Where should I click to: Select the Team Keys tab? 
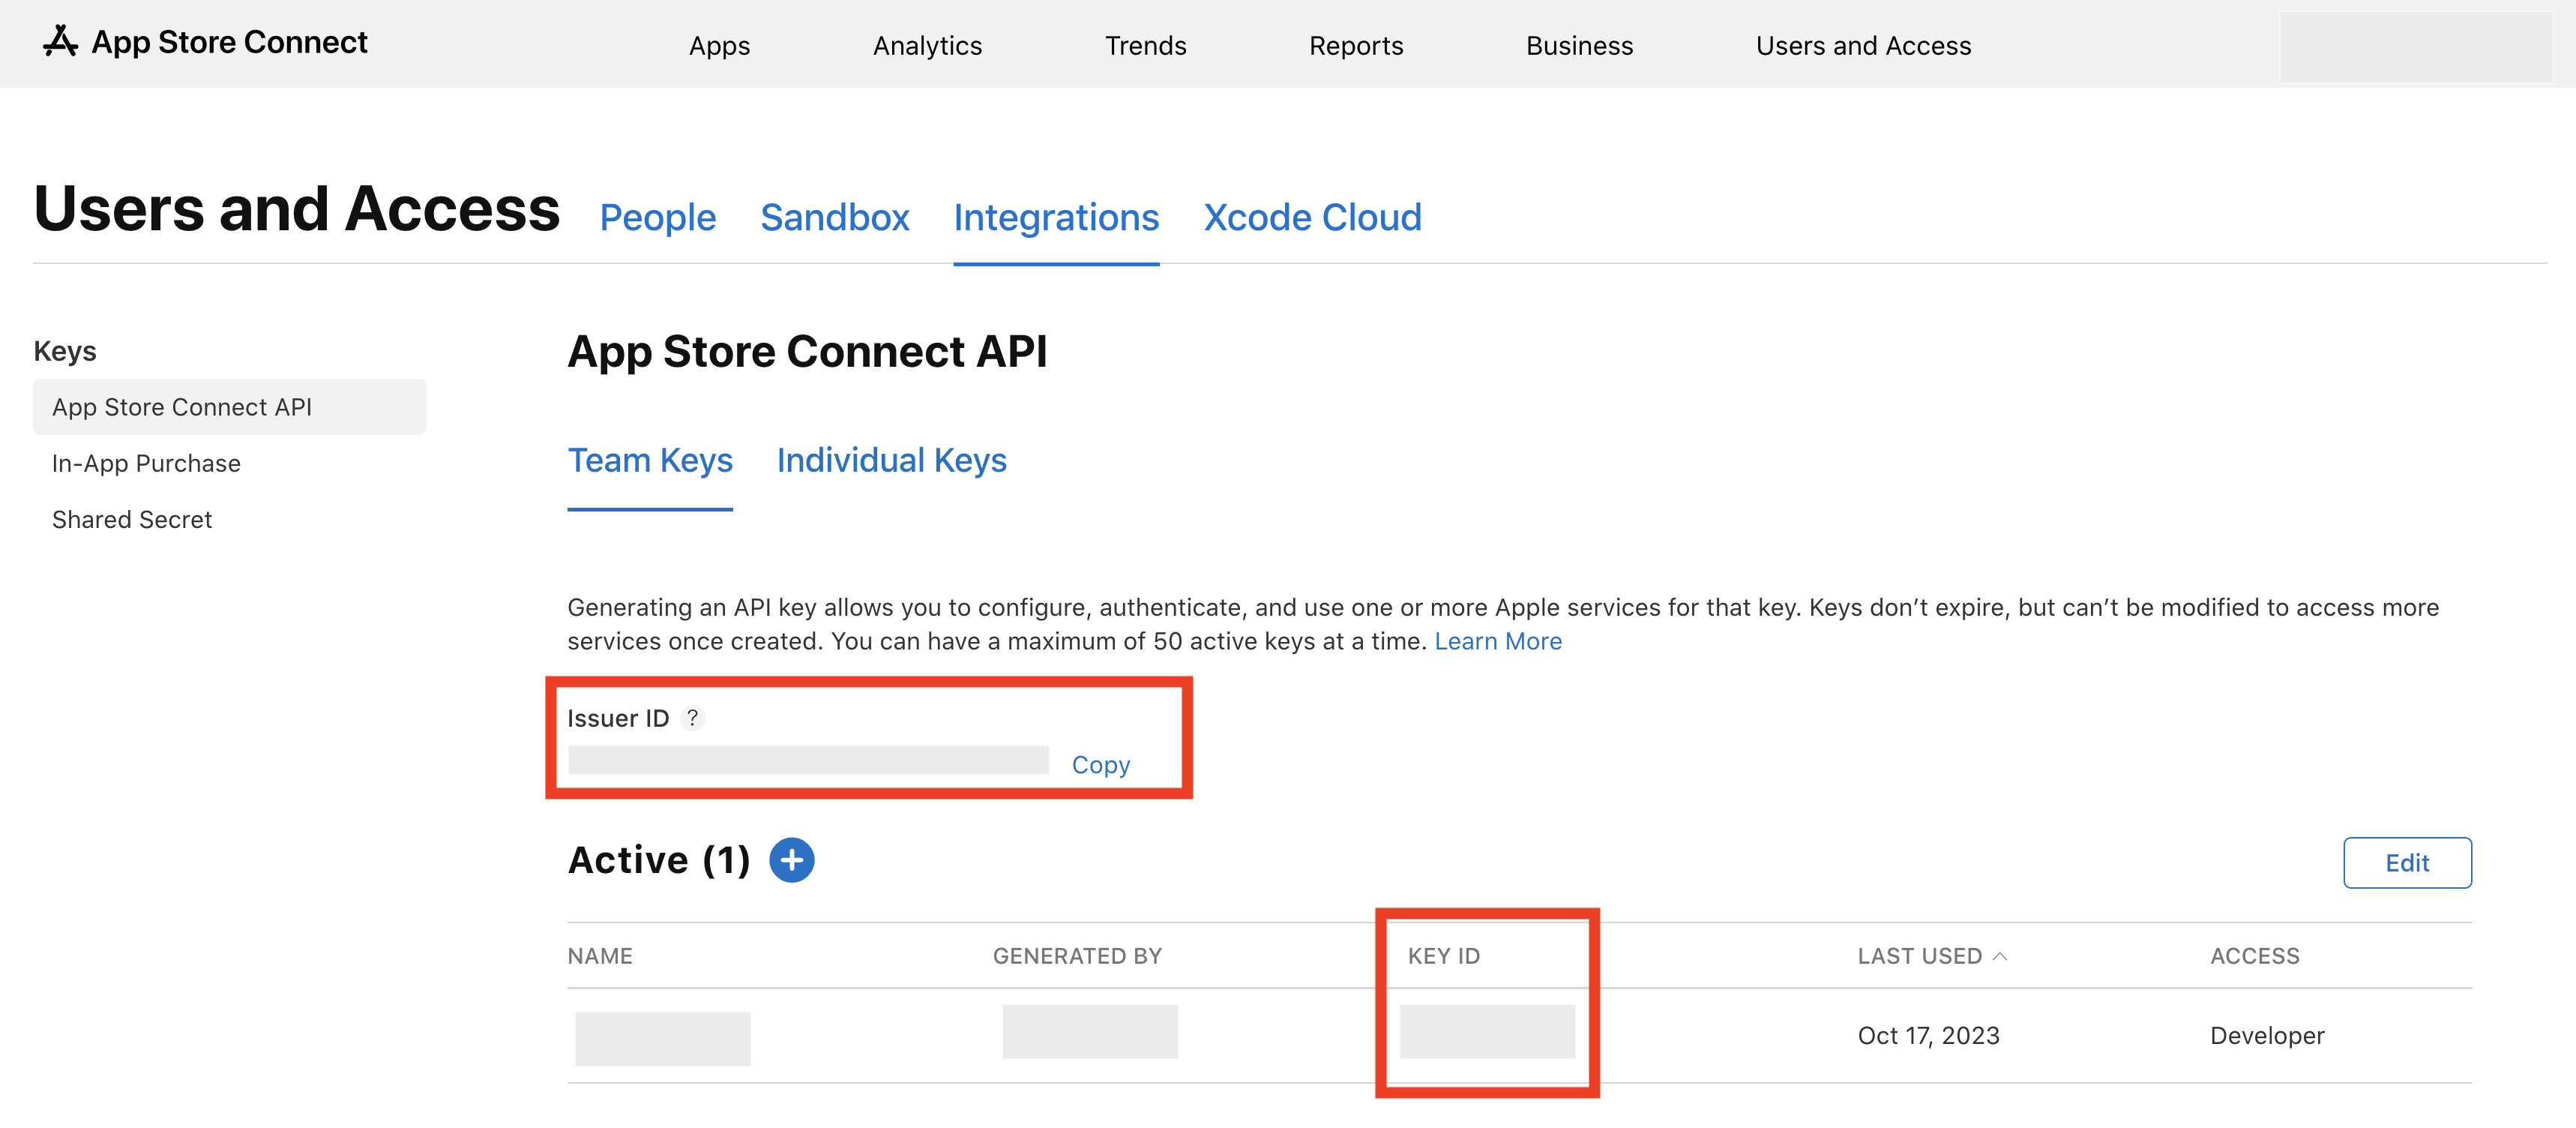pos(650,460)
